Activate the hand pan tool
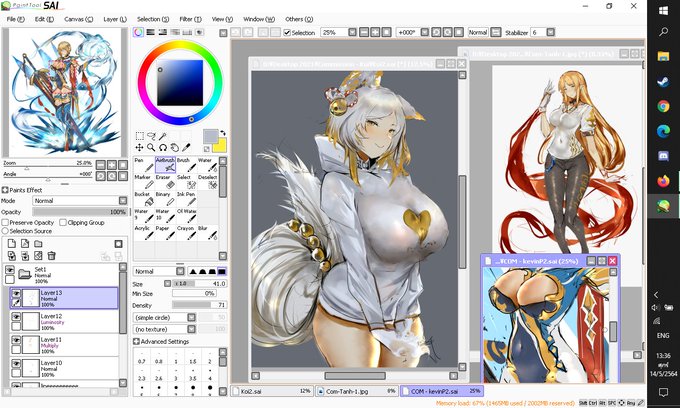This screenshot has width=680, height=408. point(174,148)
